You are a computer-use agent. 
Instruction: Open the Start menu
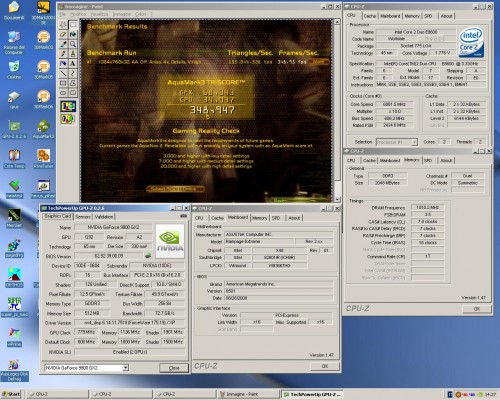coord(11,394)
